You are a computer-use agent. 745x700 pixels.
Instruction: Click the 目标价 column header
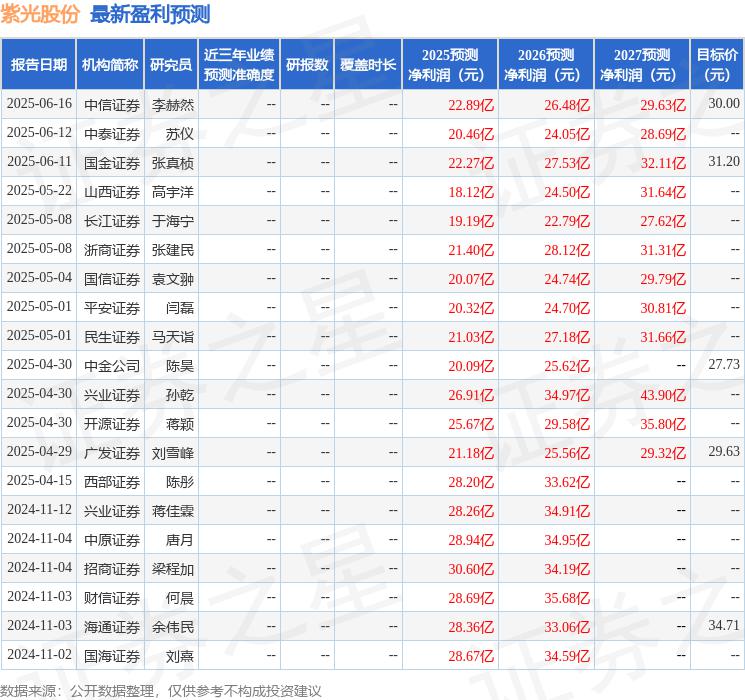coord(717,65)
